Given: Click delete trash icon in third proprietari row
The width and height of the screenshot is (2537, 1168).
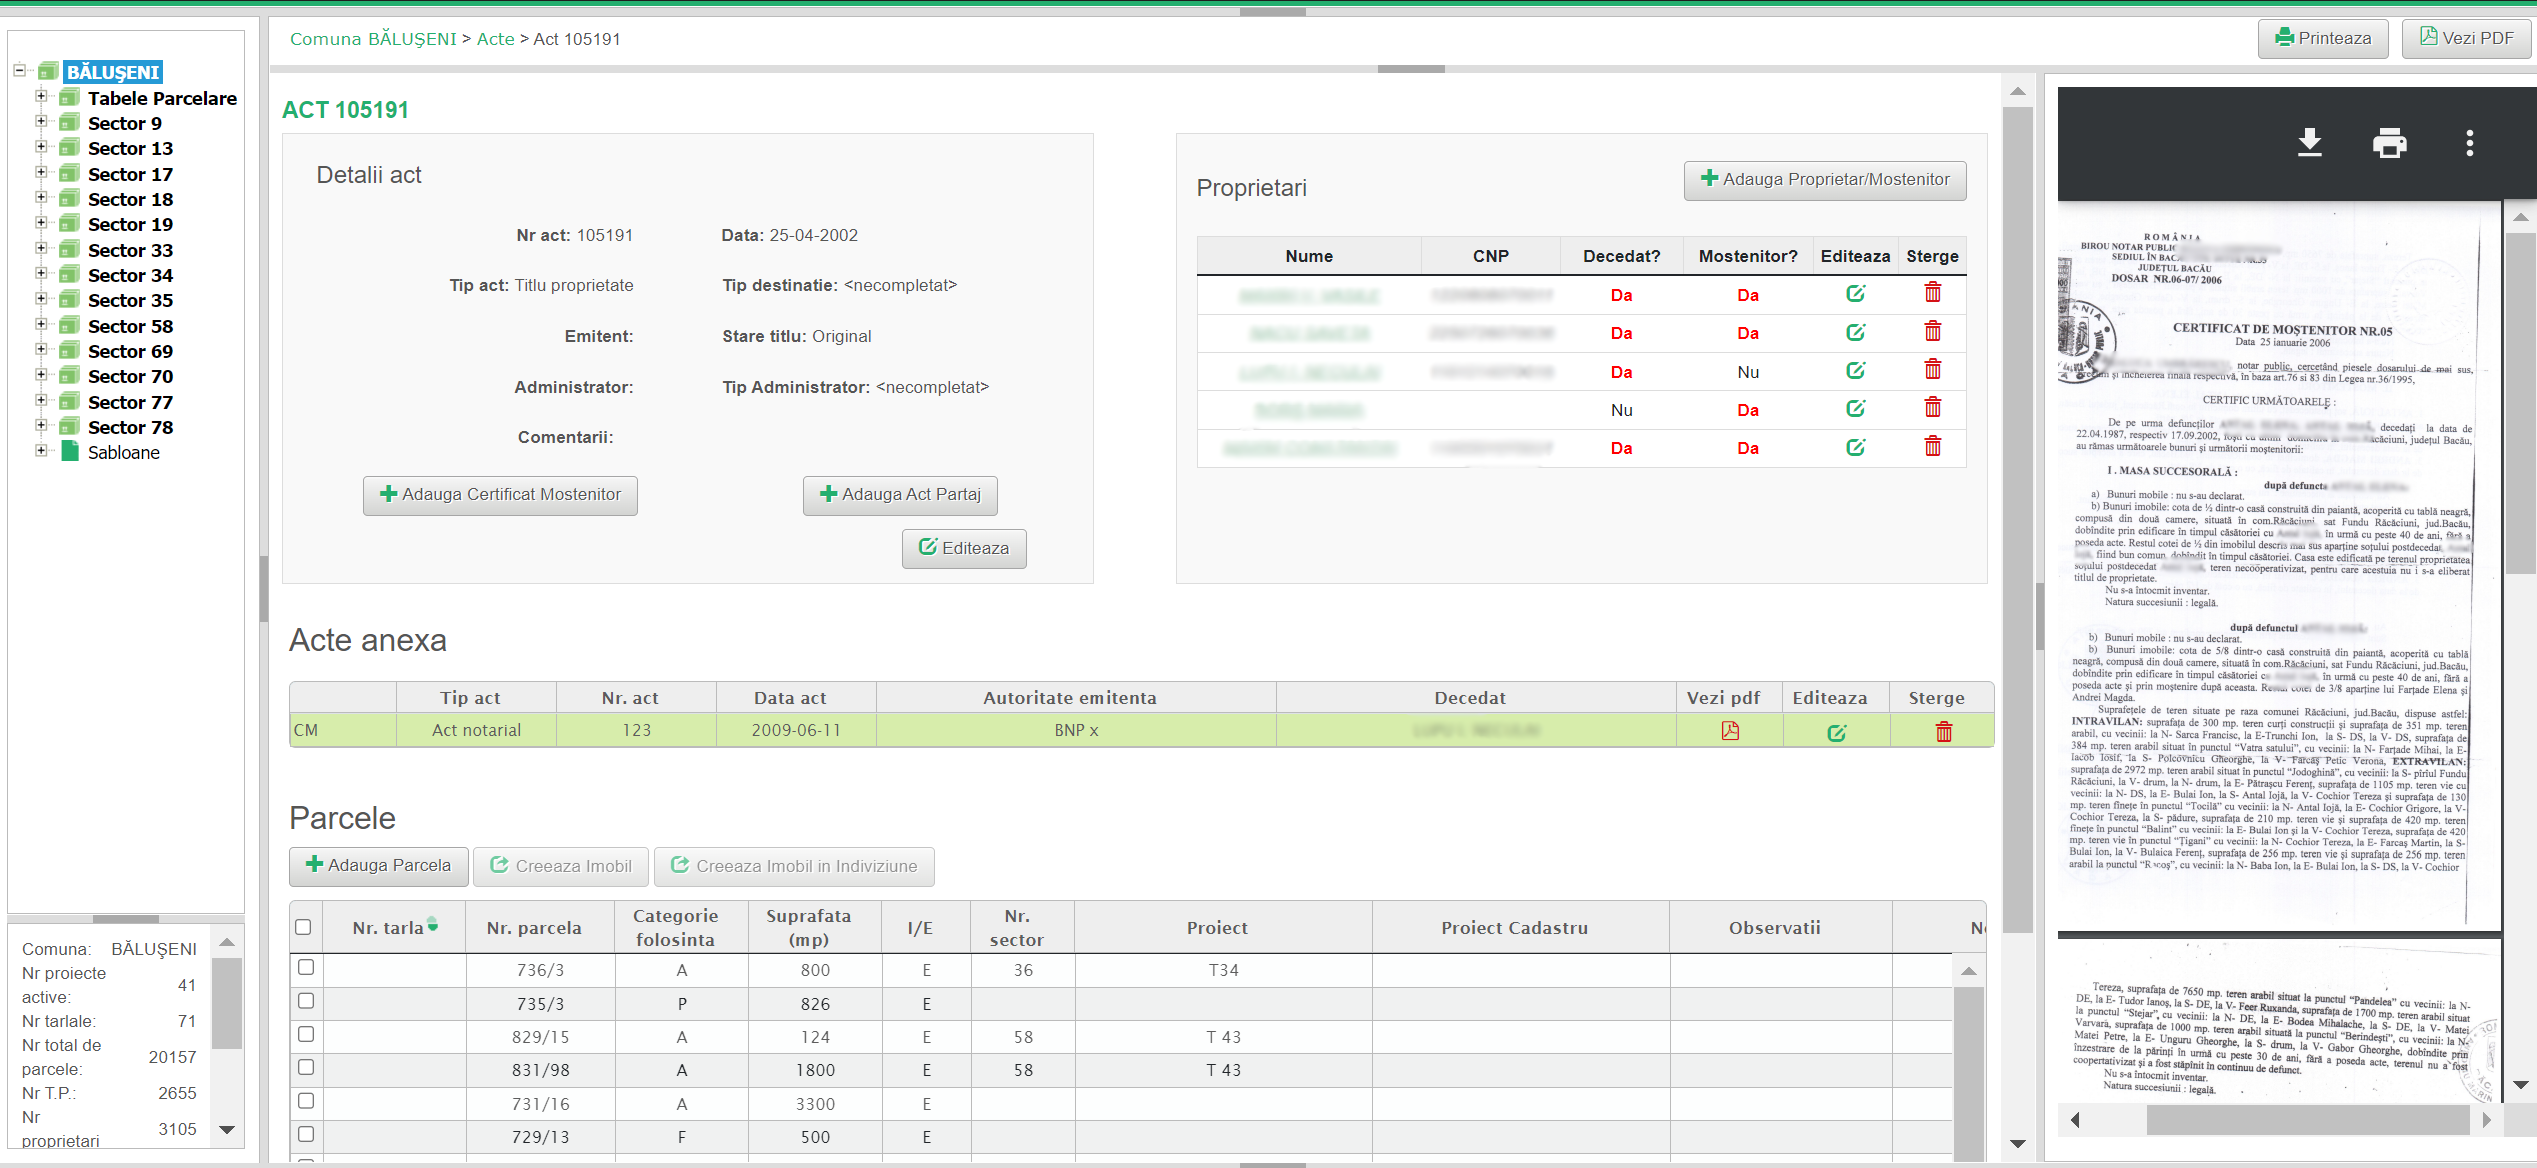Looking at the screenshot, I should [x=1932, y=371].
